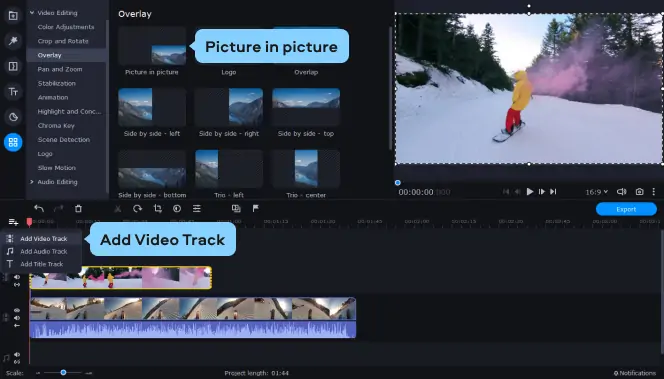This screenshot has height=379, width=664.
Task: Skip to the previous clip
Action: click(x=506, y=192)
